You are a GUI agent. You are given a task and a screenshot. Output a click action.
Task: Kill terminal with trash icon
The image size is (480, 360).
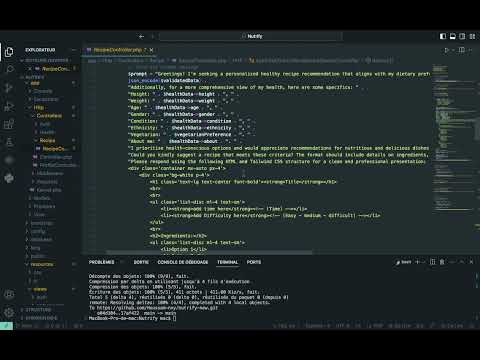tap(442, 262)
